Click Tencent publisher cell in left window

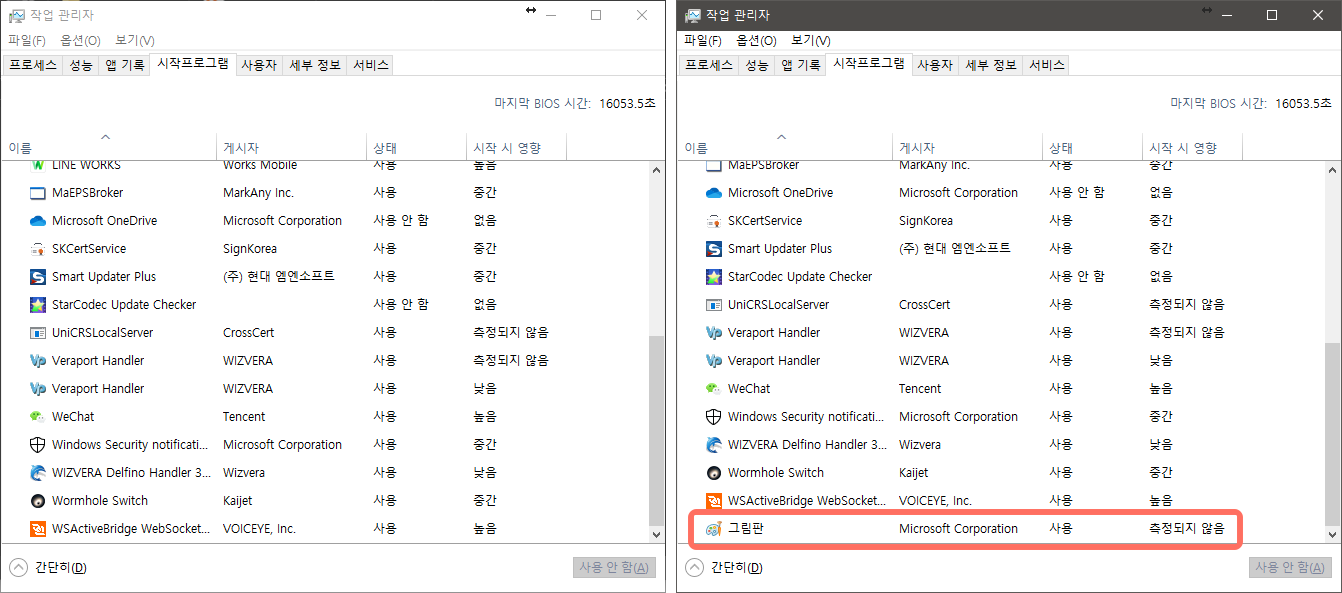(x=244, y=417)
